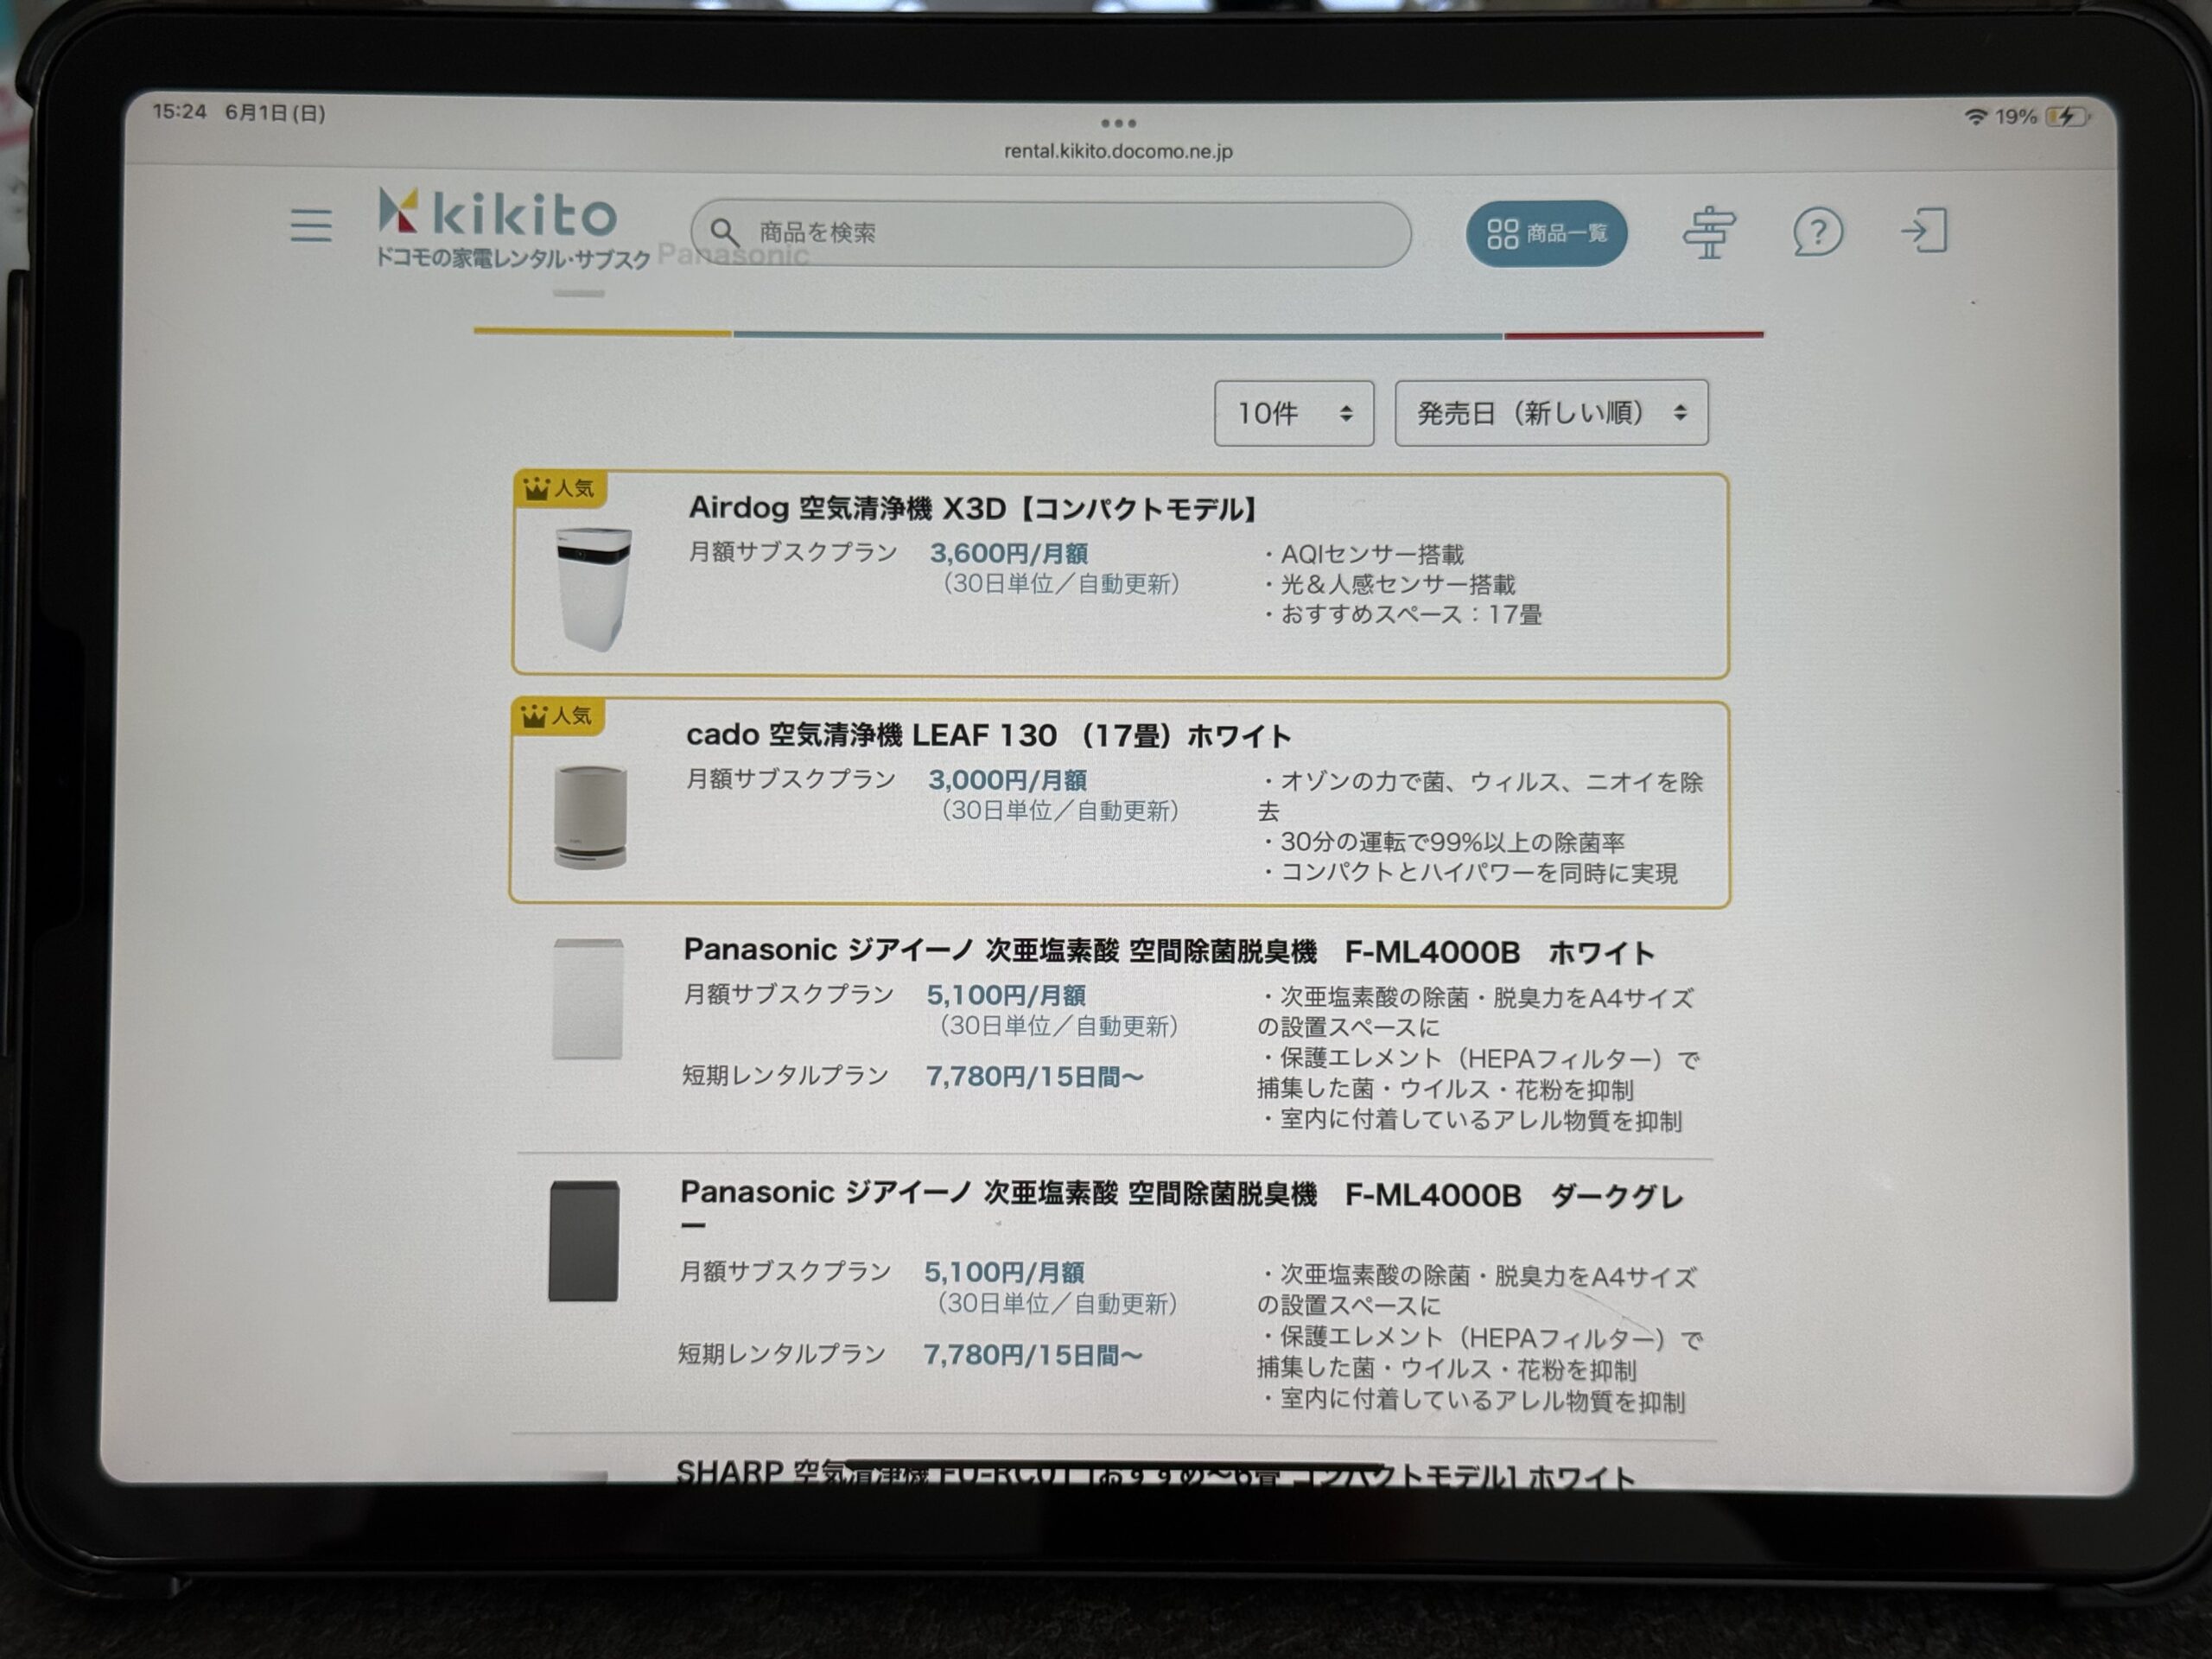
Task: Click the 30分の運転で99%以上の除菌率 text
Action: [x=1452, y=842]
